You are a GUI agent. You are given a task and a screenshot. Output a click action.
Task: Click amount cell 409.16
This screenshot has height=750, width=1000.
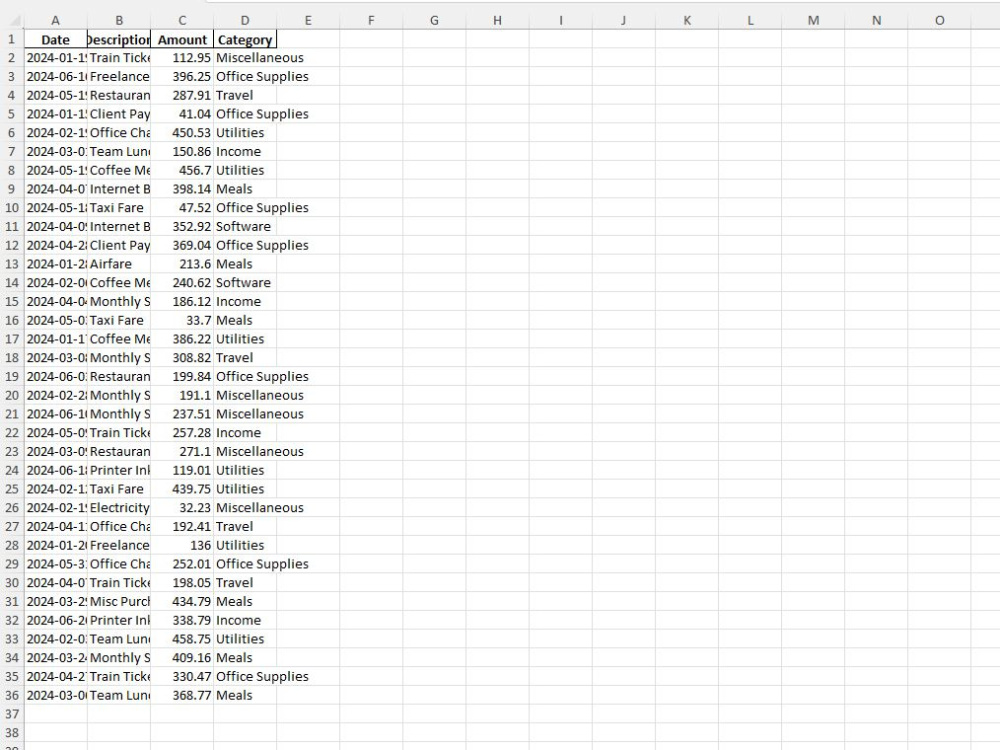(x=182, y=658)
